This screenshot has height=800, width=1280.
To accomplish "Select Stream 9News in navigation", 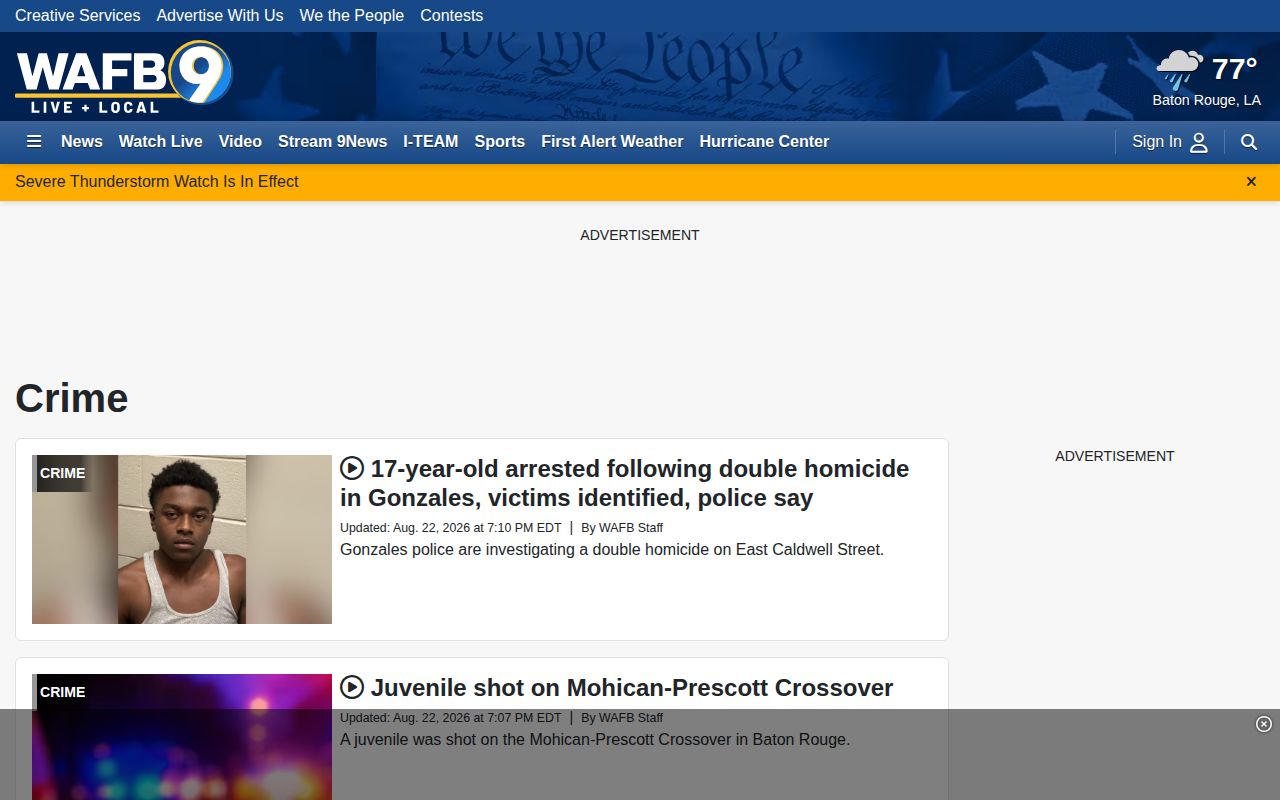I will (x=333, y=142).
